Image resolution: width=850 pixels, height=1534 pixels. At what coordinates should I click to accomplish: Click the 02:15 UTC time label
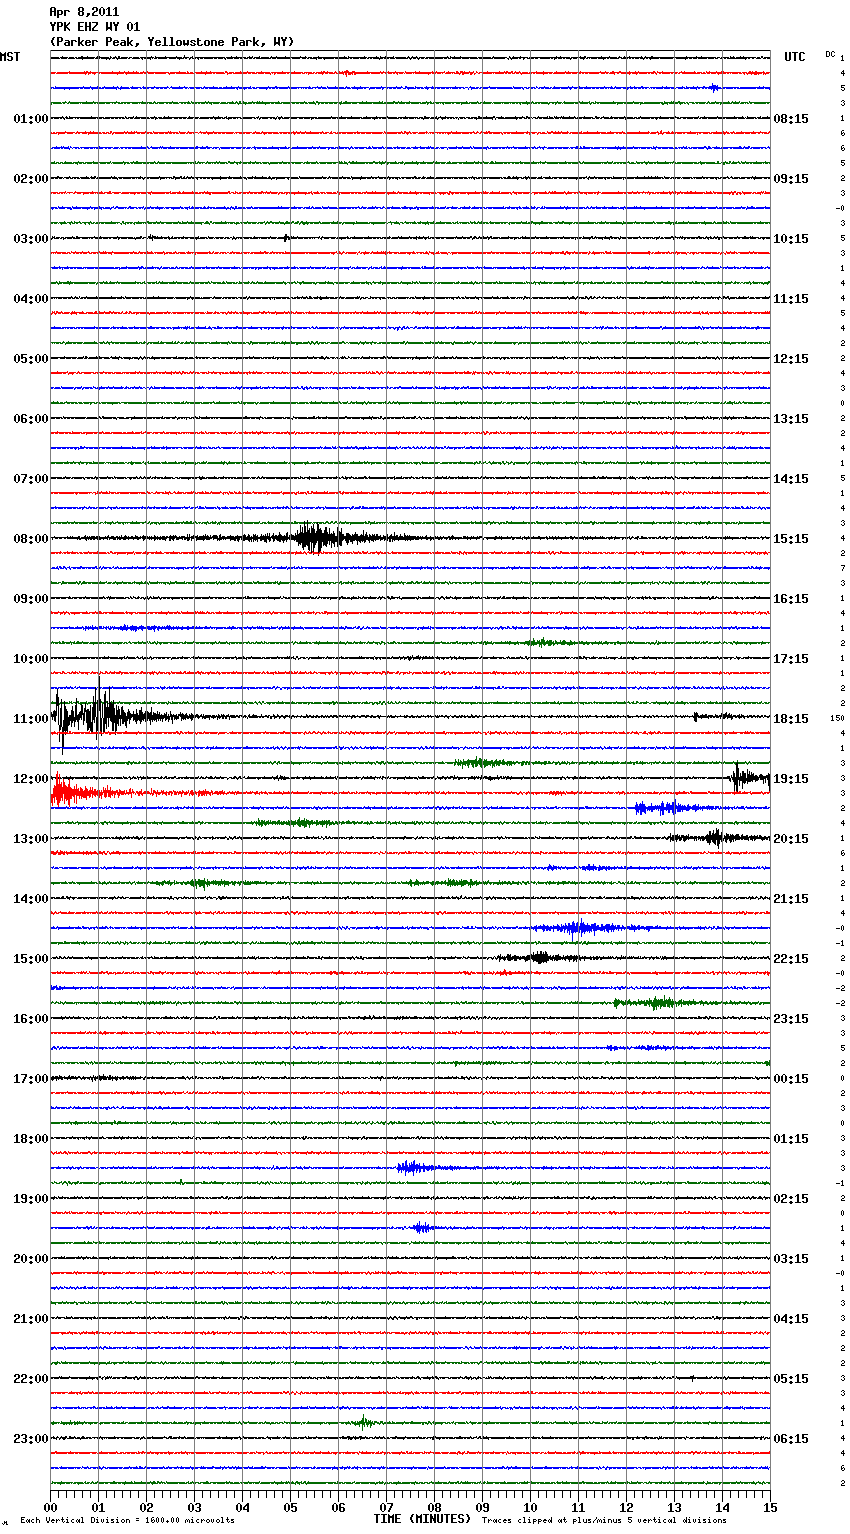point(791,1199)
